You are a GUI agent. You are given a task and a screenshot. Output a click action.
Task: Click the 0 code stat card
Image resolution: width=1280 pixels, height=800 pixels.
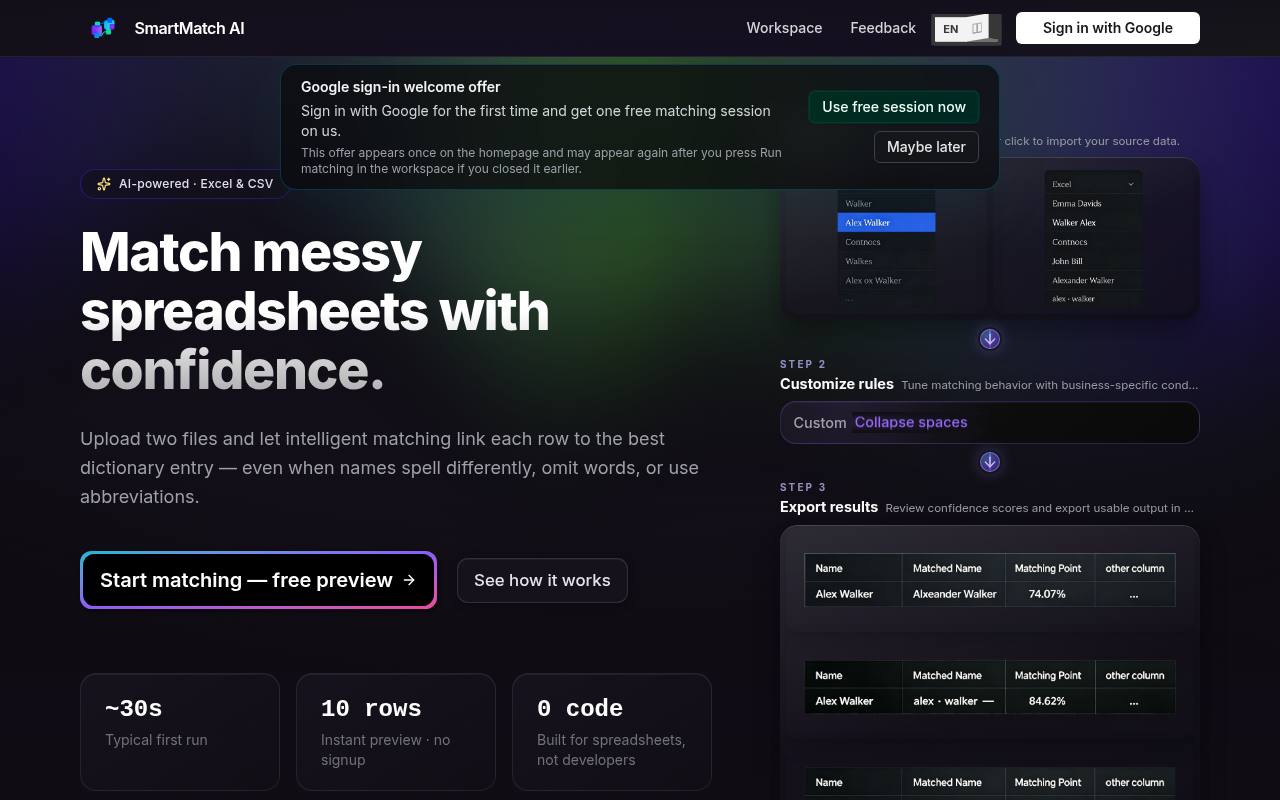[612, 732]
